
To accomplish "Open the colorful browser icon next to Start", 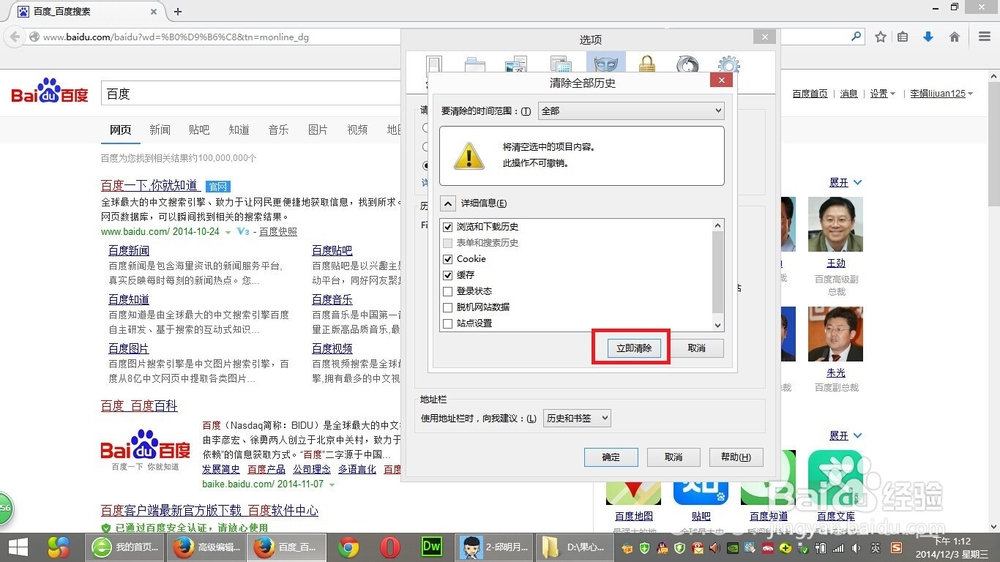I will click(59, 547).
